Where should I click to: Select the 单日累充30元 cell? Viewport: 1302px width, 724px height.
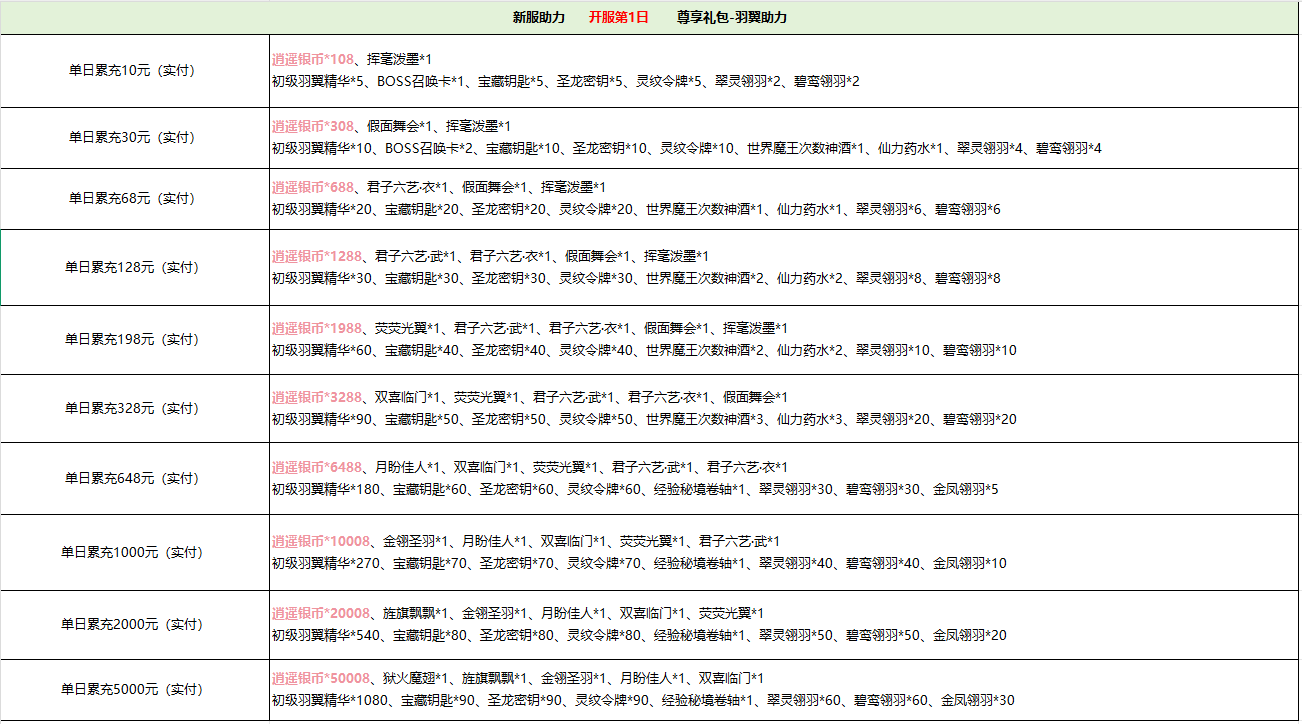(x=132, y=138)
